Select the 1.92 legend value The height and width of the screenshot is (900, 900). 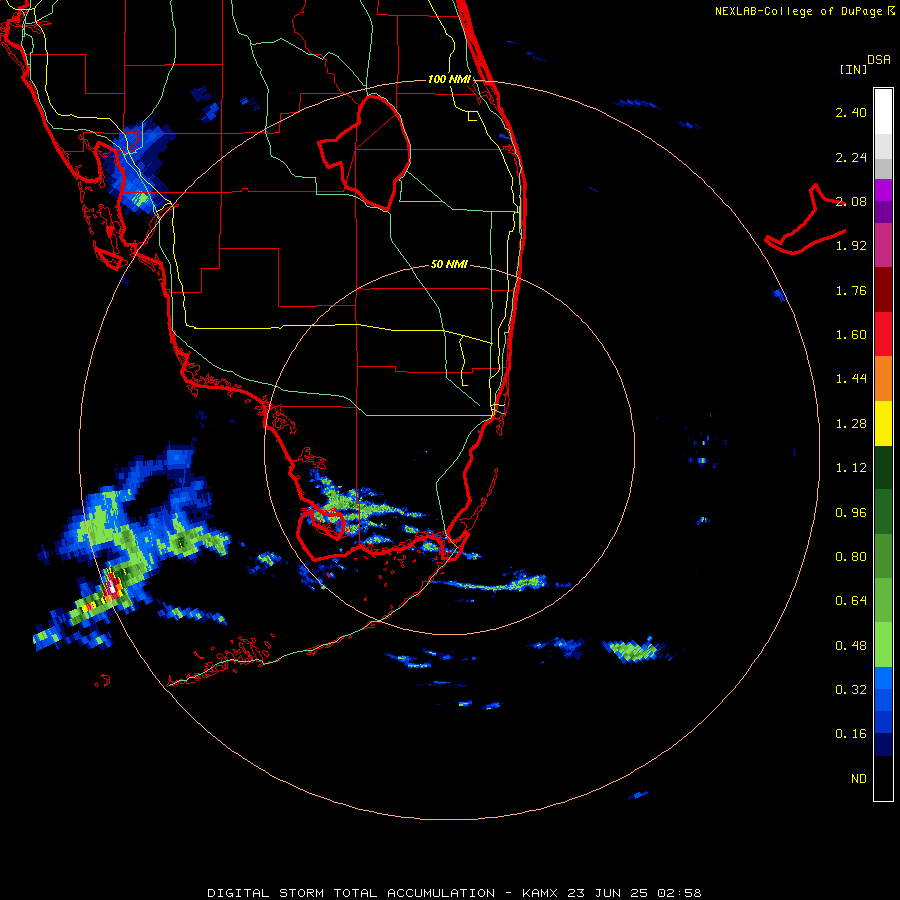851,246
